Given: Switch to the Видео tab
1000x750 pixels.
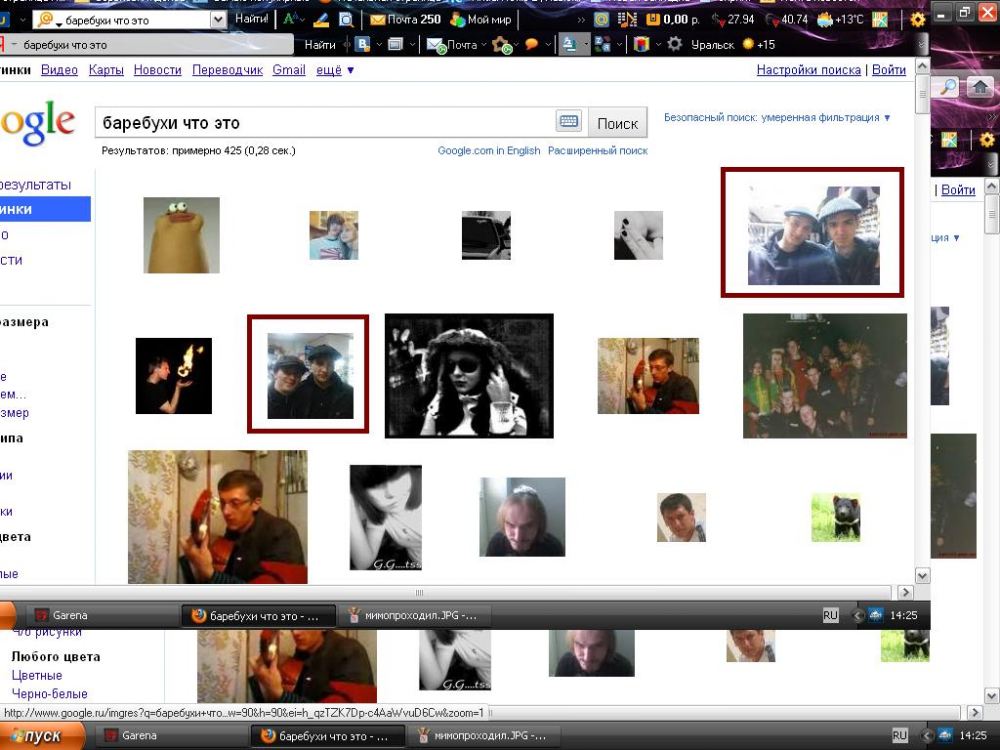Looking at the screenshot, I should (x=59, y=70).
